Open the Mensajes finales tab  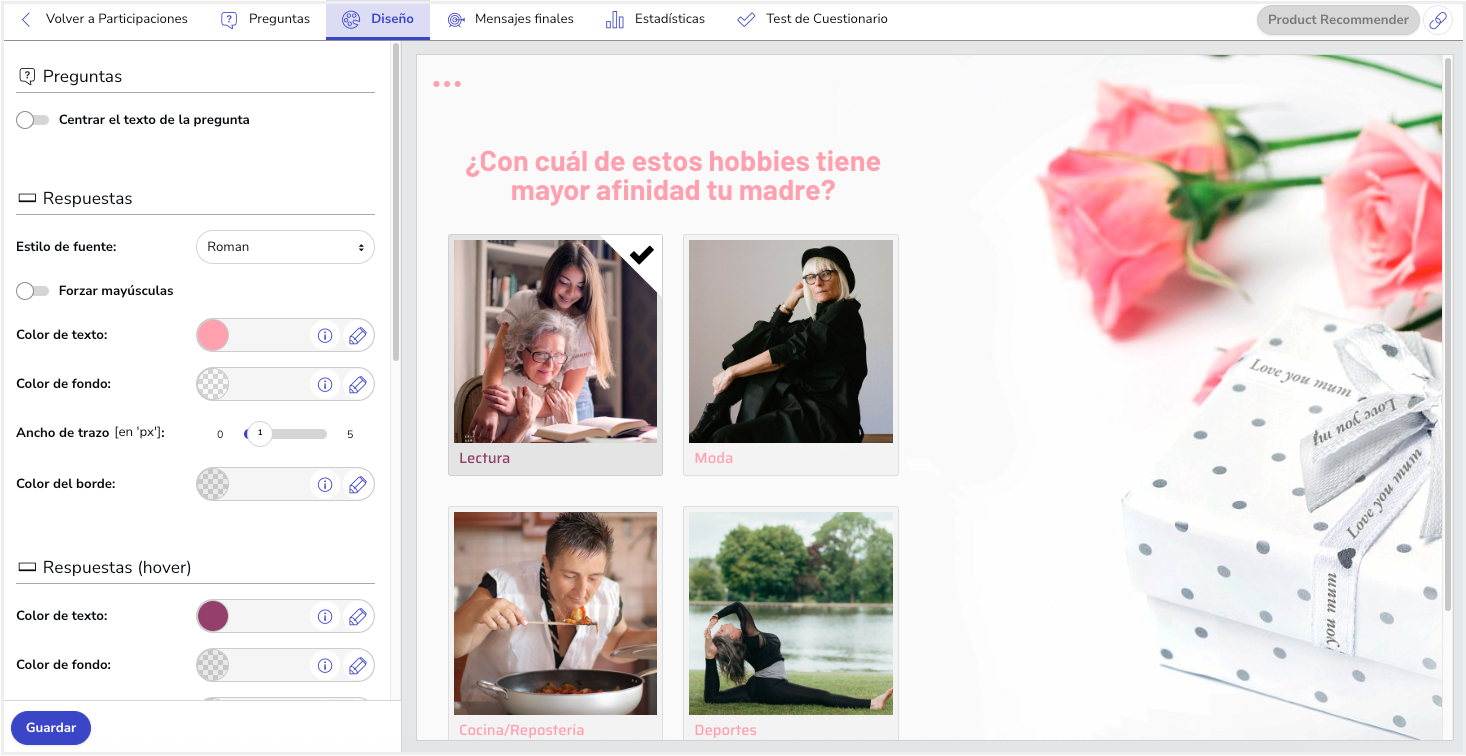(x=511, y=19)
